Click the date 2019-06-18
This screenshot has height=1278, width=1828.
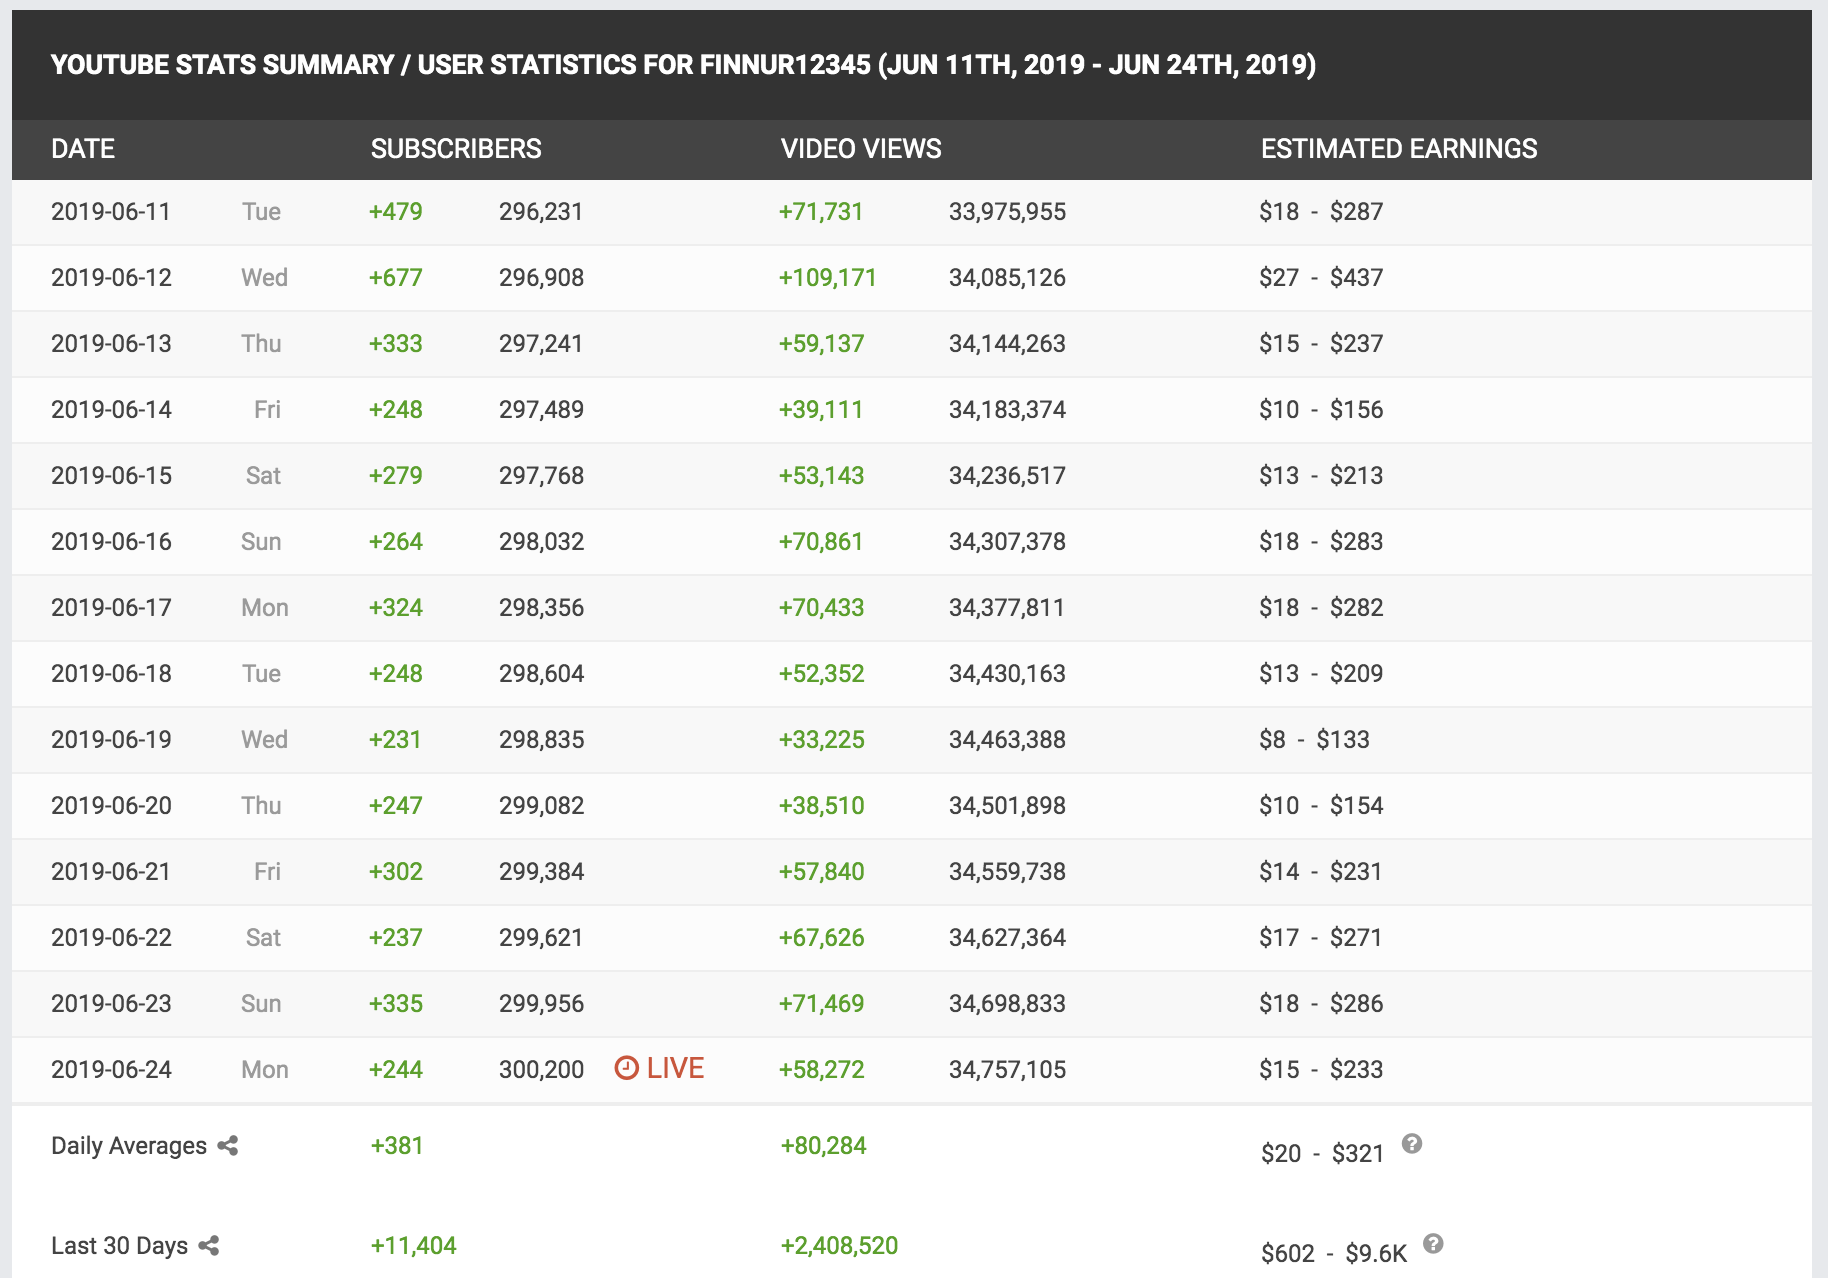pyautogui.click(x=111, y=674)
